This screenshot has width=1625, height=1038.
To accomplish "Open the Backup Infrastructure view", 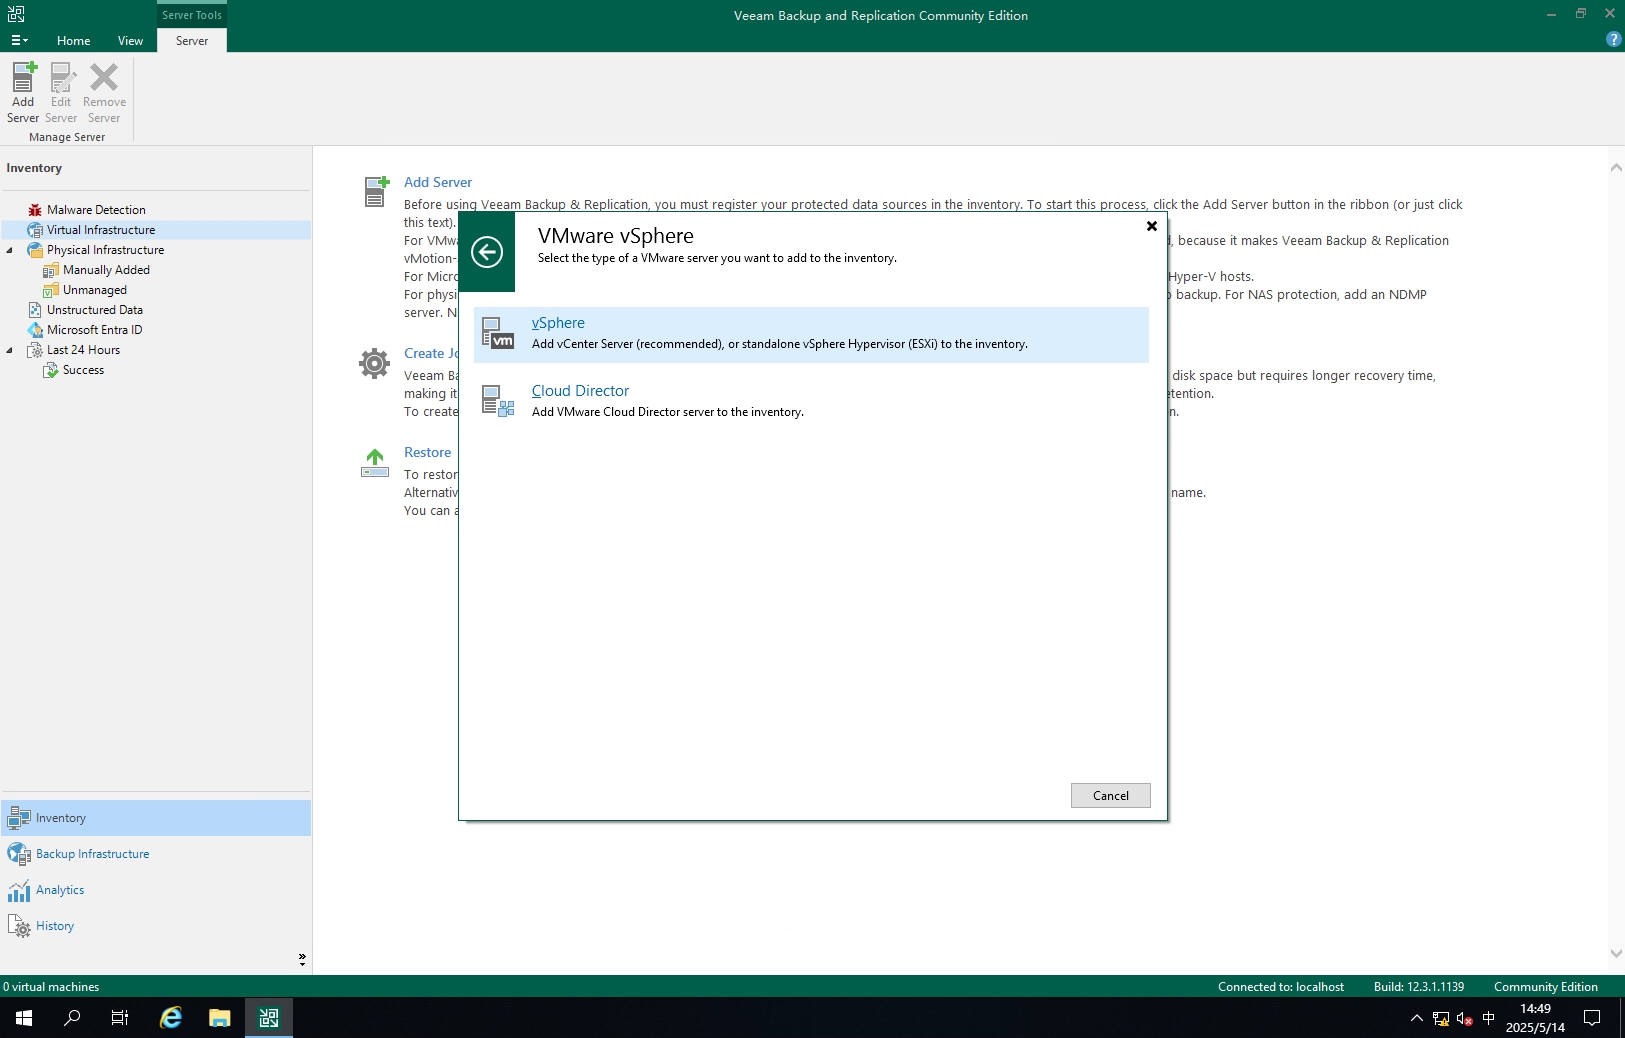I will 92,854.
